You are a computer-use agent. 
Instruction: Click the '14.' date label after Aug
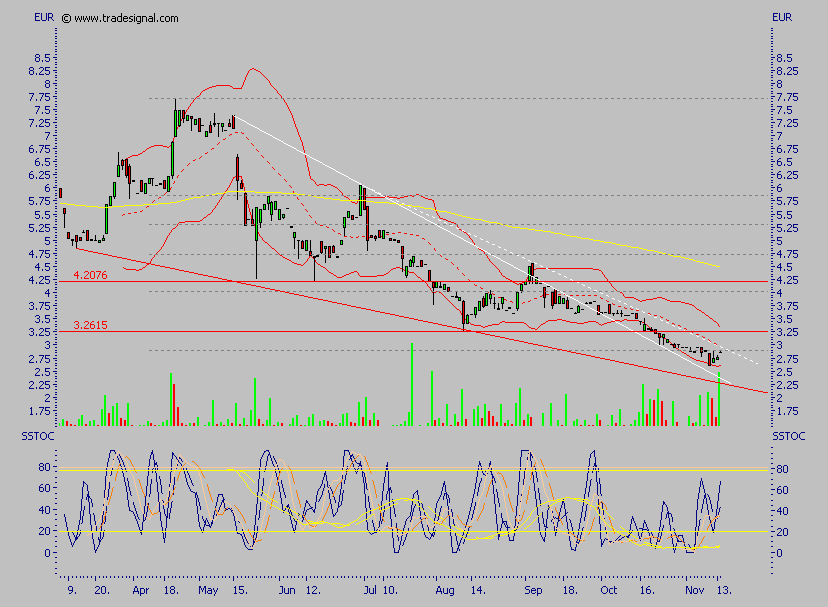(x=478, y=590)
